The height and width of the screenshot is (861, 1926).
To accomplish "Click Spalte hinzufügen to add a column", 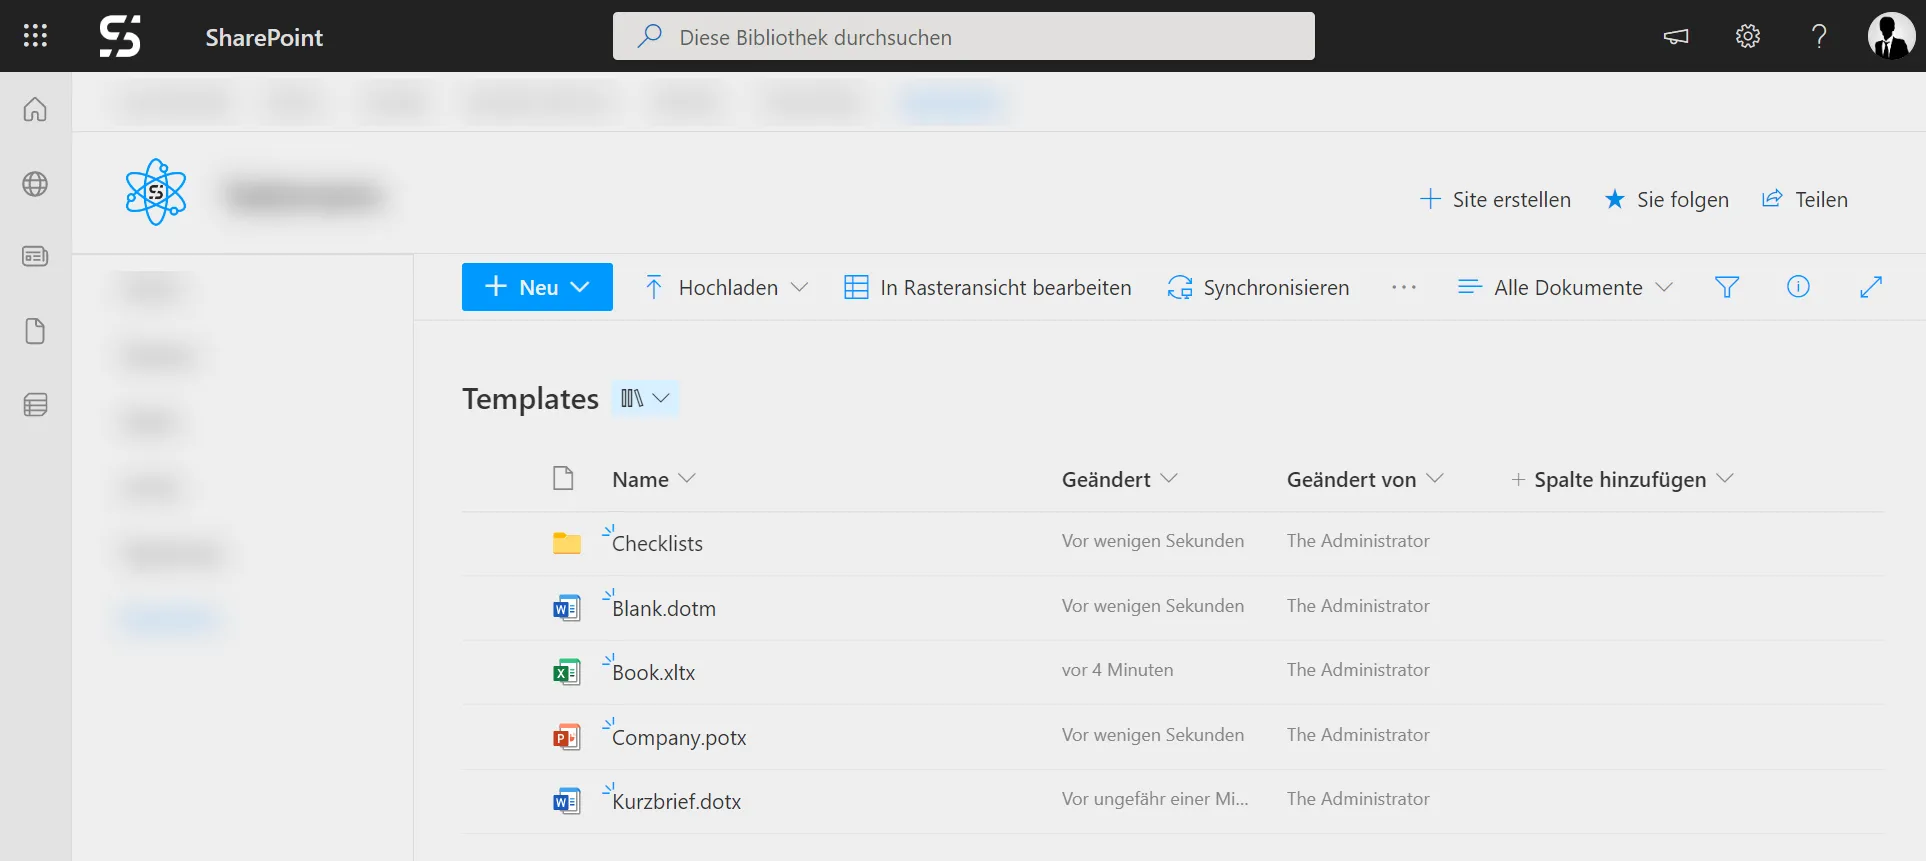I will (x=1622, y=479).
